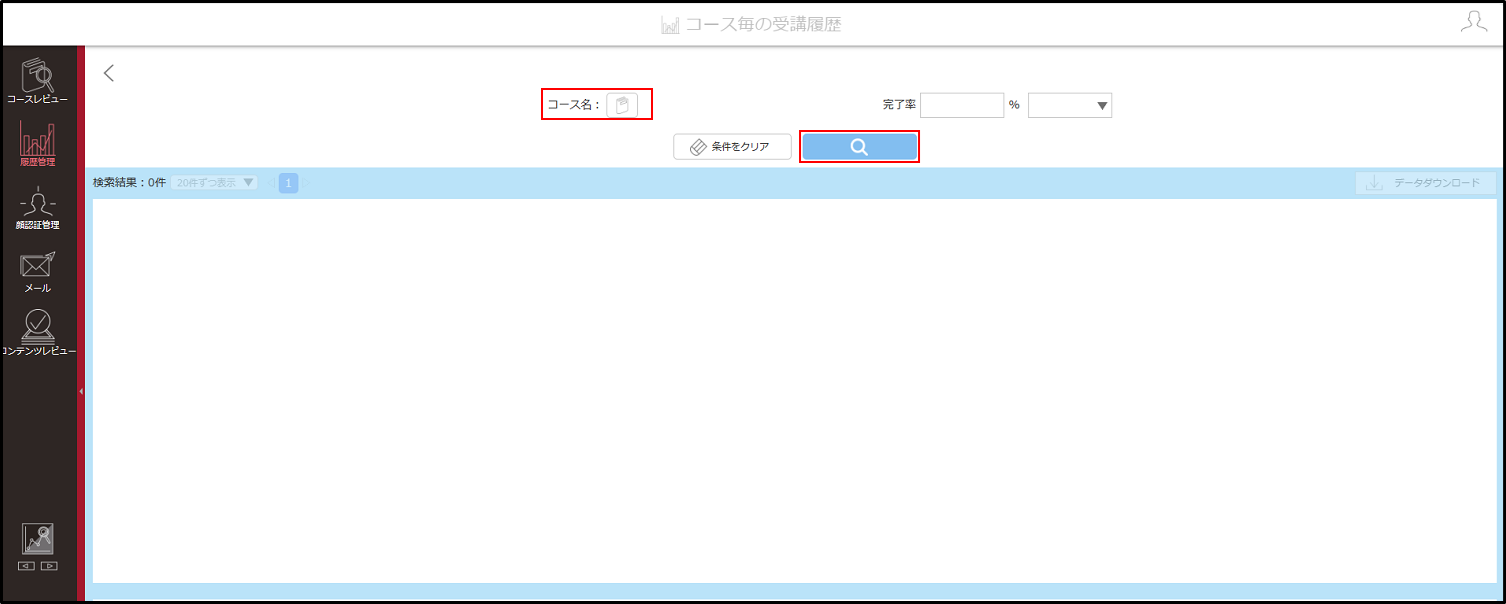Select 履歴管理 sidebar icon
The height and width of the screenshot is (604, 1506).
38,143
